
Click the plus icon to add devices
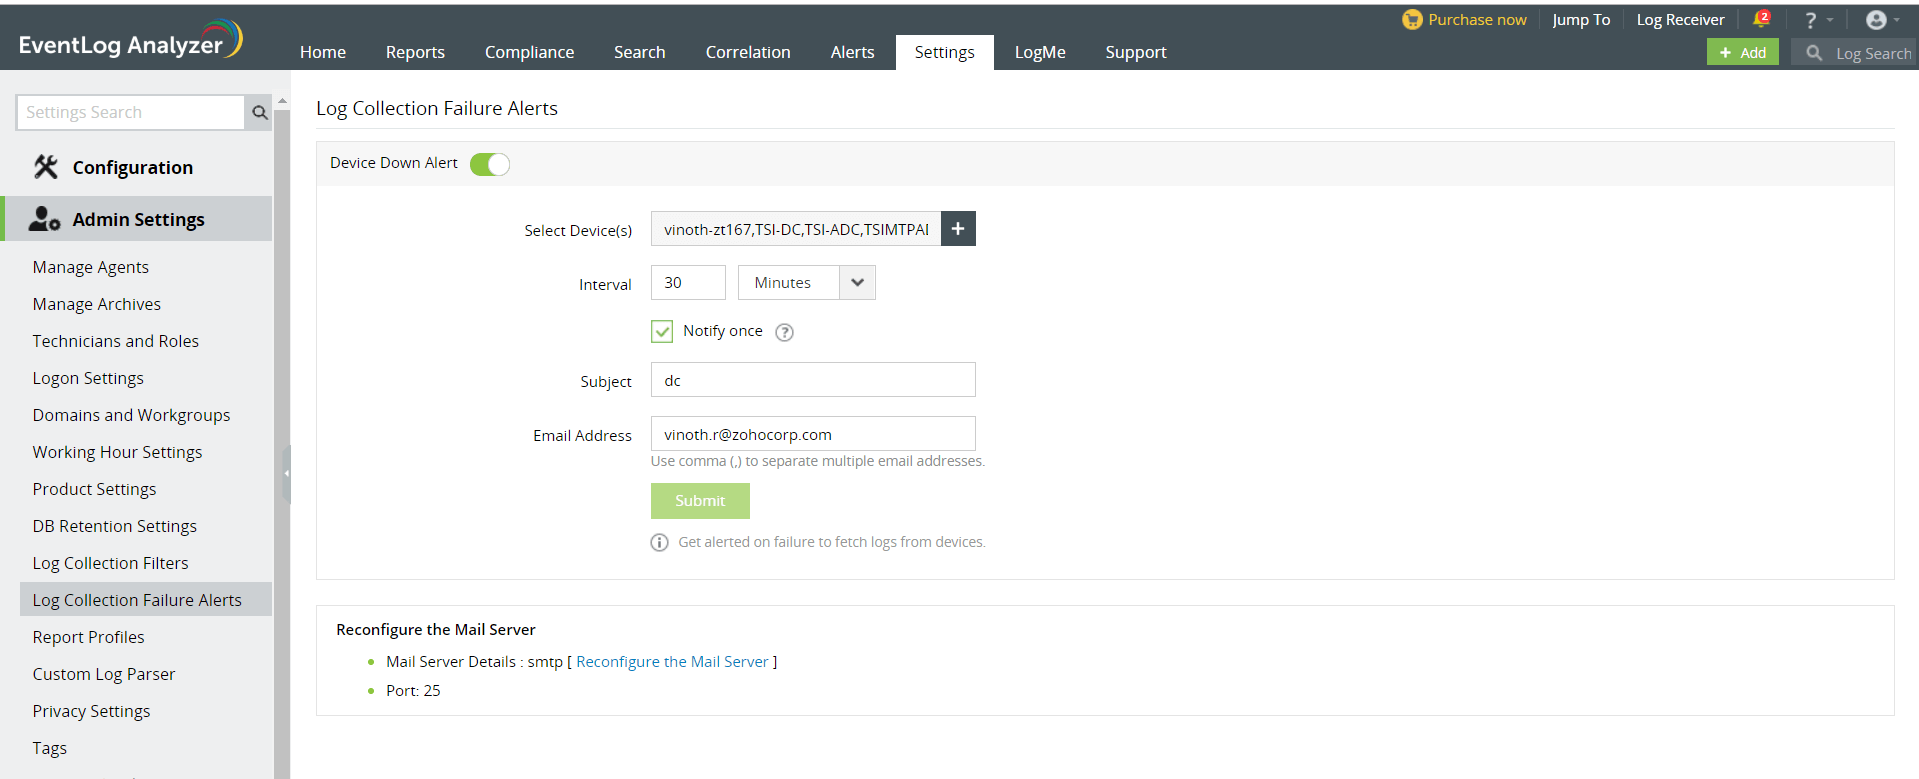click(x=958, y=229)
